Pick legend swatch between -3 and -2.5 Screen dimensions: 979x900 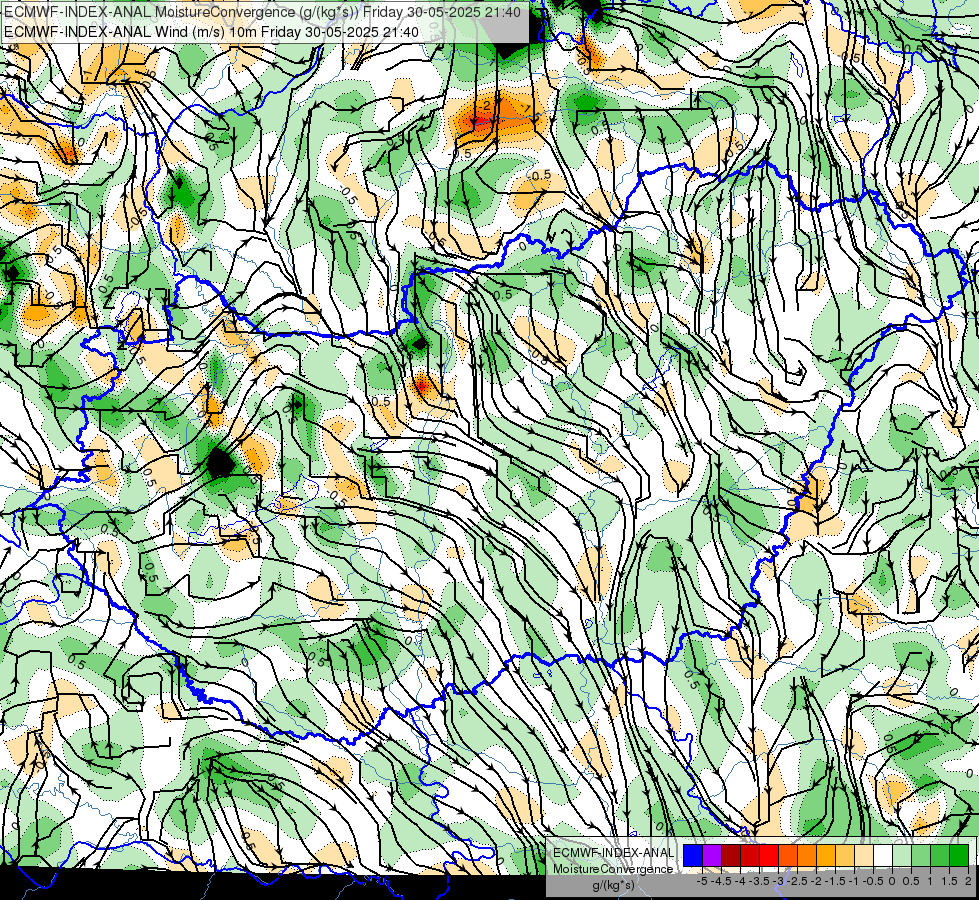click(x=788, y=856)
